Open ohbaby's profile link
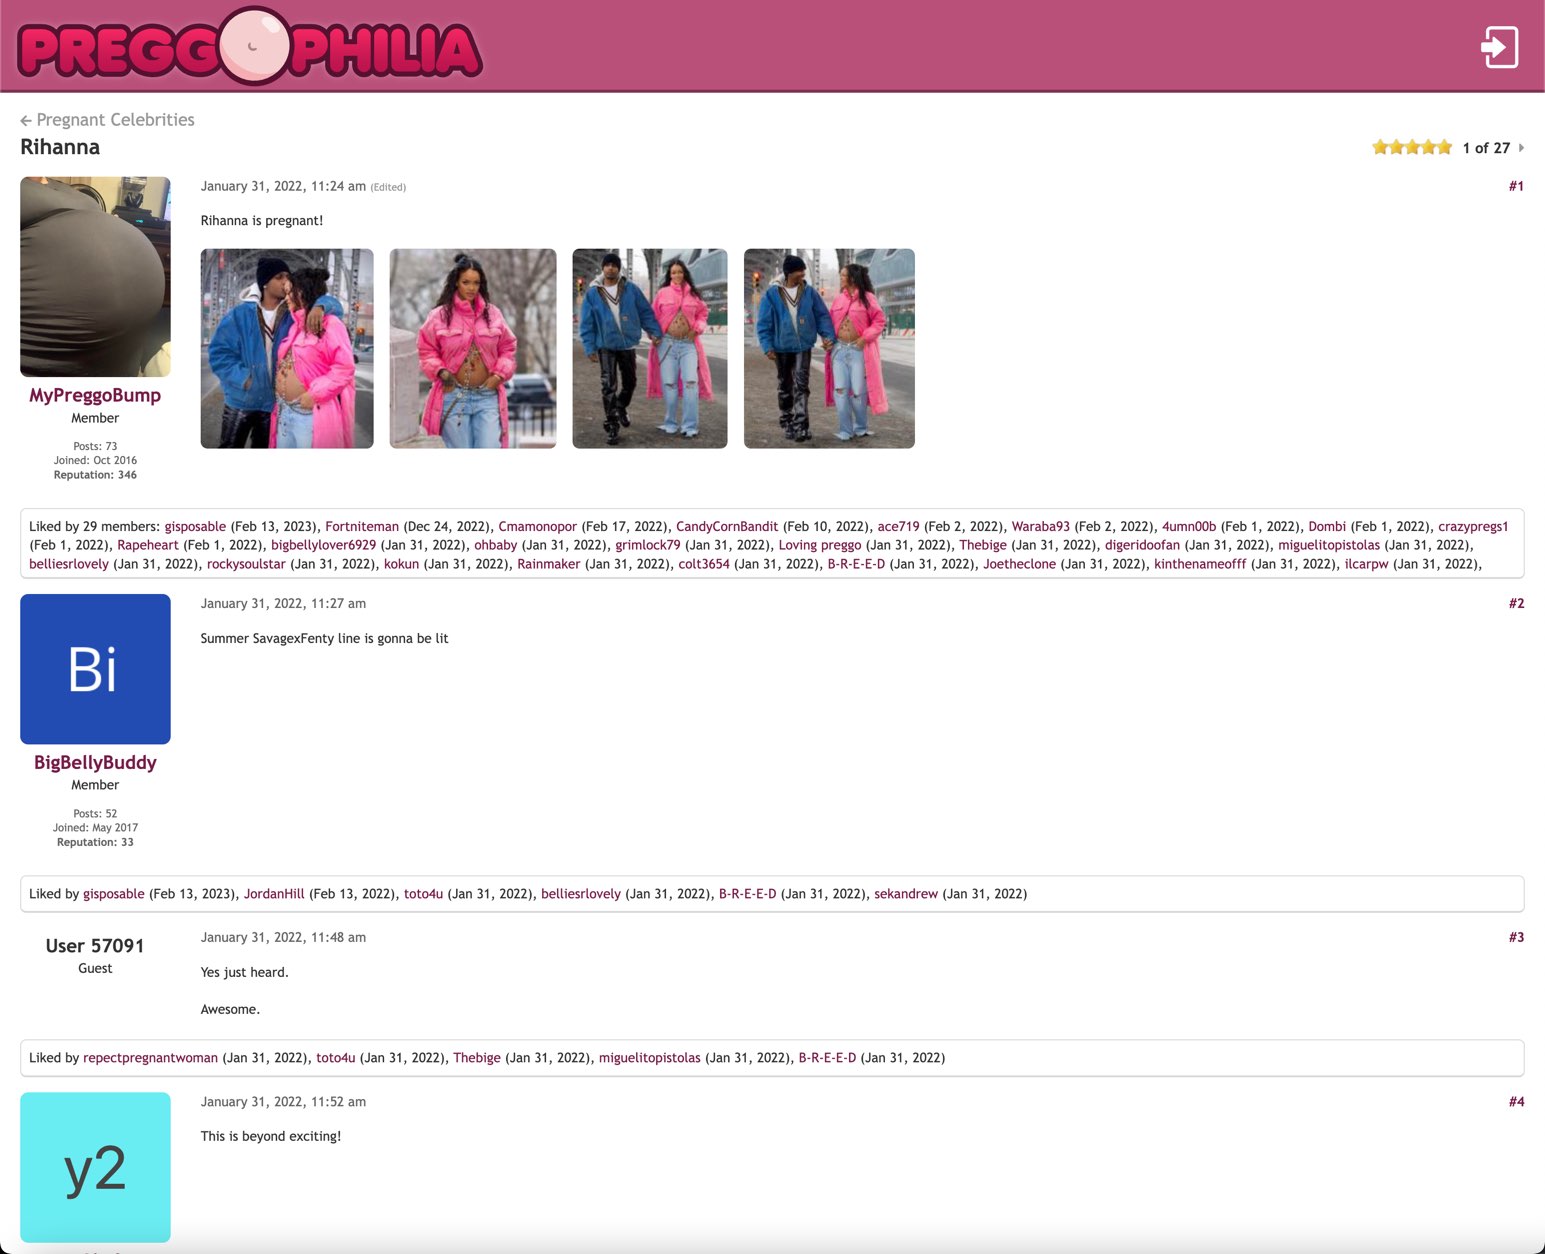 [x=495, y=545]
